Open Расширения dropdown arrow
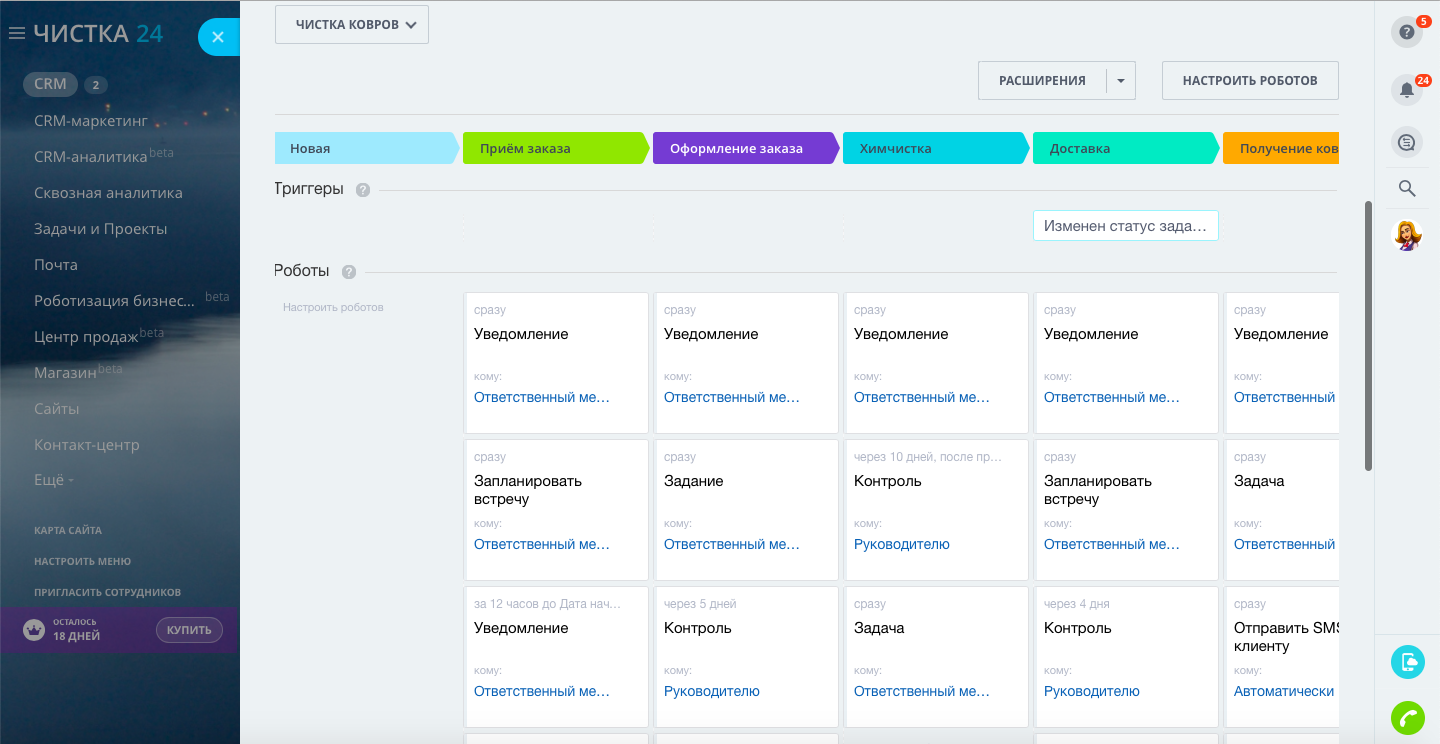Image resolution: width=1440 pixels, height=744 pixels. point(1121,81)
